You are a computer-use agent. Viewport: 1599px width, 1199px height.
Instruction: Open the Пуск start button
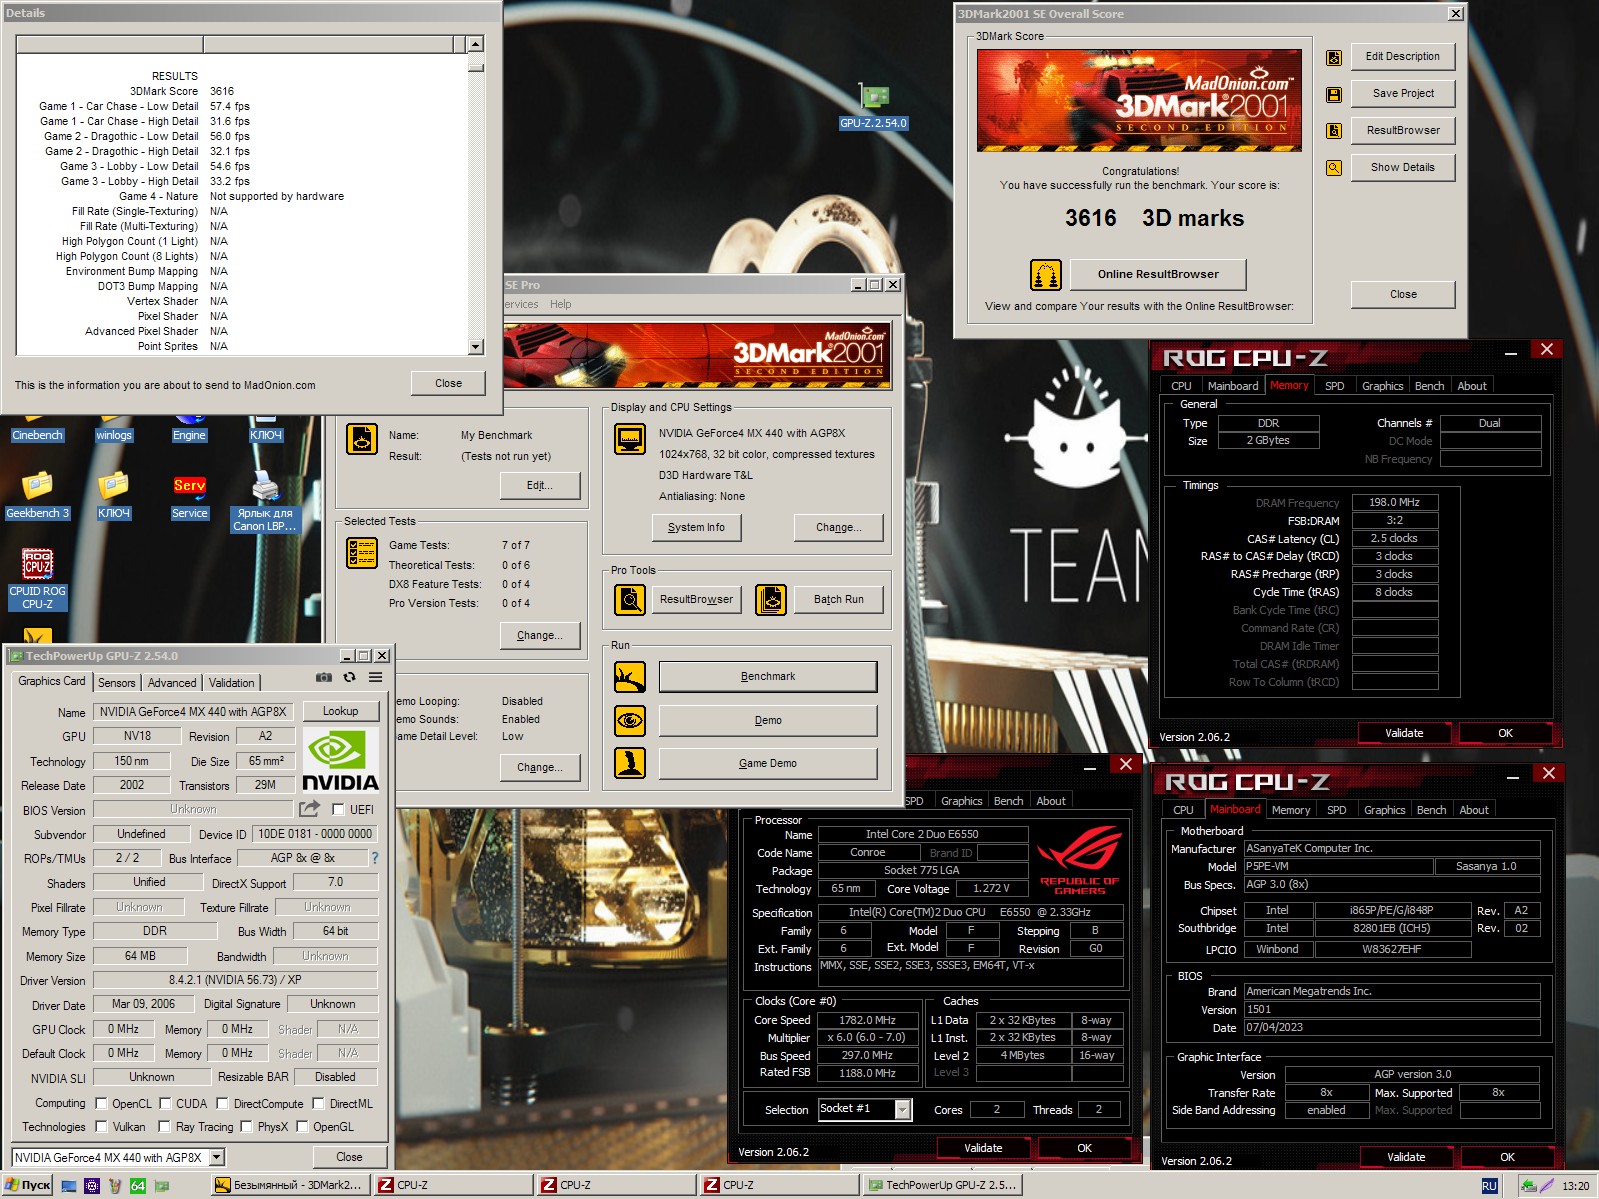(28, 1185)
